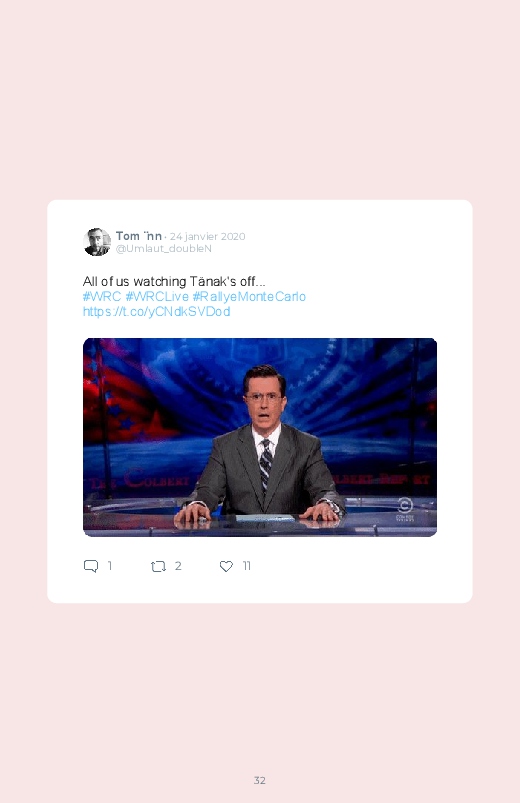This screenshot has width=520, height=803.
Task: Follow the t.co/yCNdkSVDod link
Action: point(156,311)
